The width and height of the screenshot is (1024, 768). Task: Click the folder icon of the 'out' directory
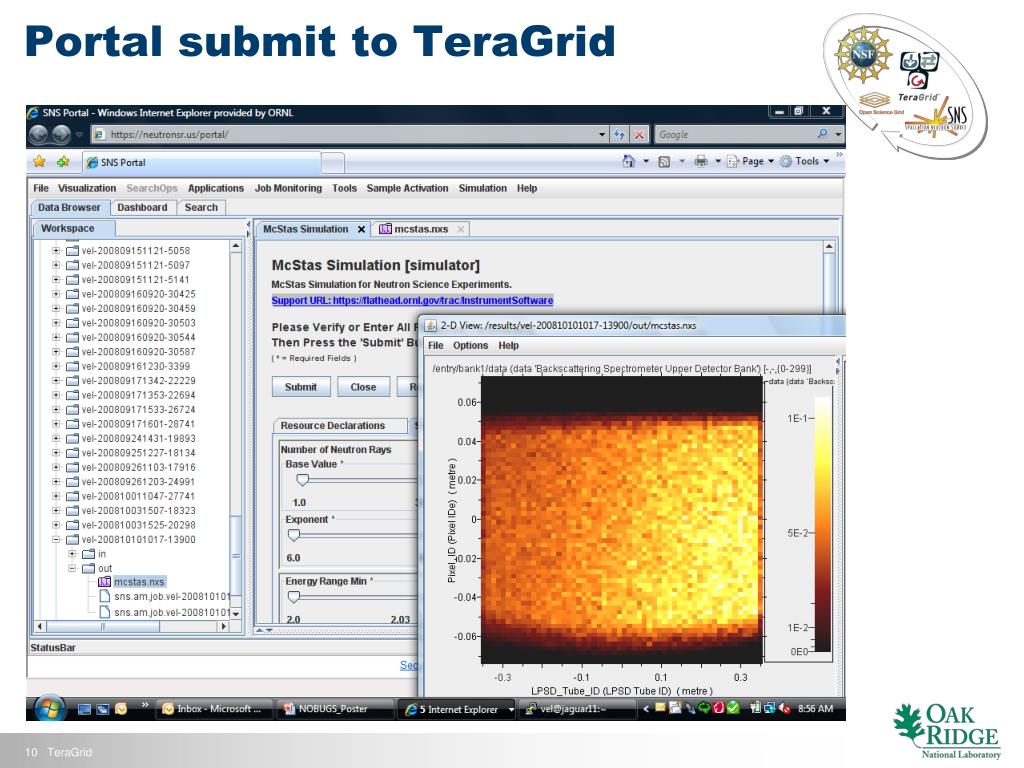(89, 568)
